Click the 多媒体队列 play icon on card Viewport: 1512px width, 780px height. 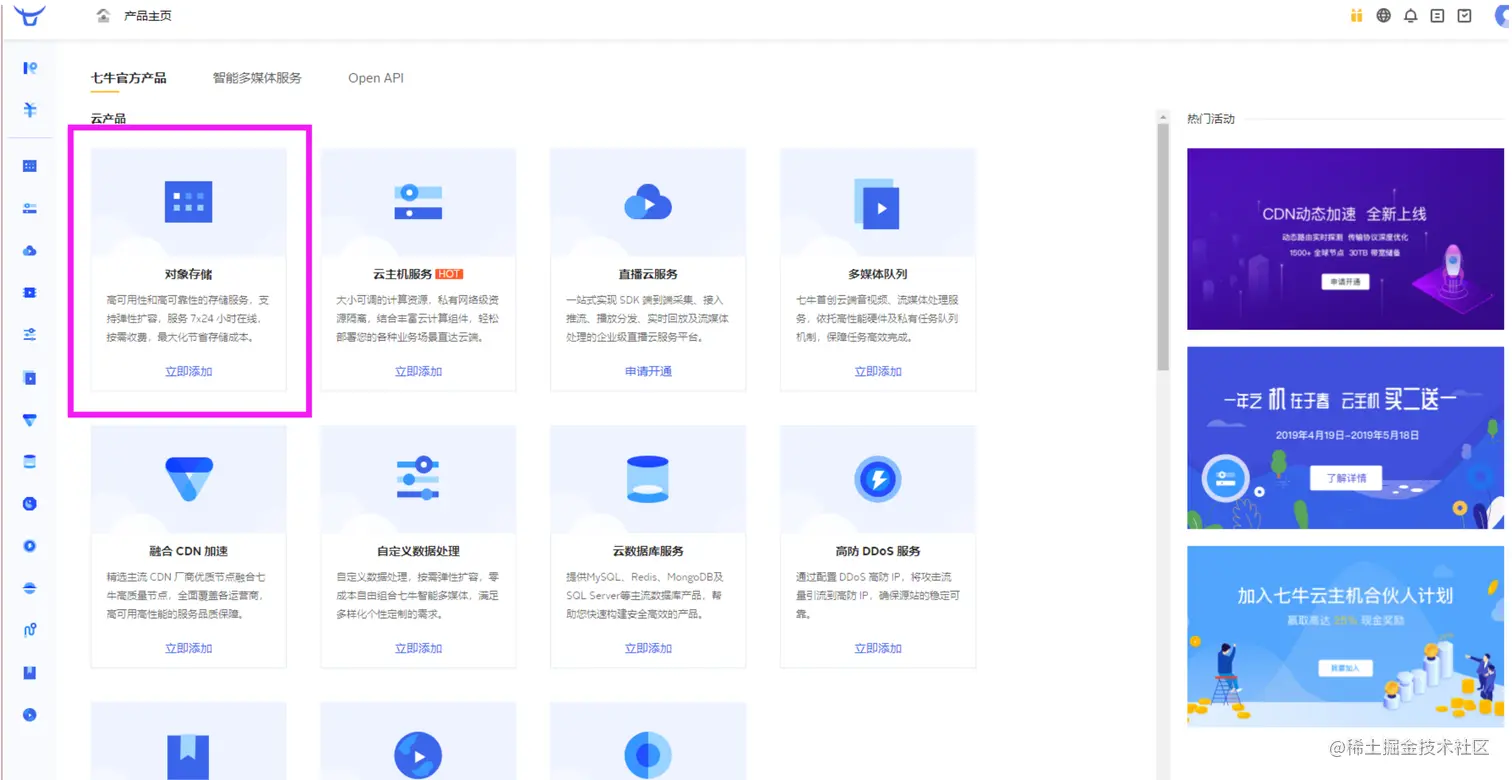tap(877, 204)
